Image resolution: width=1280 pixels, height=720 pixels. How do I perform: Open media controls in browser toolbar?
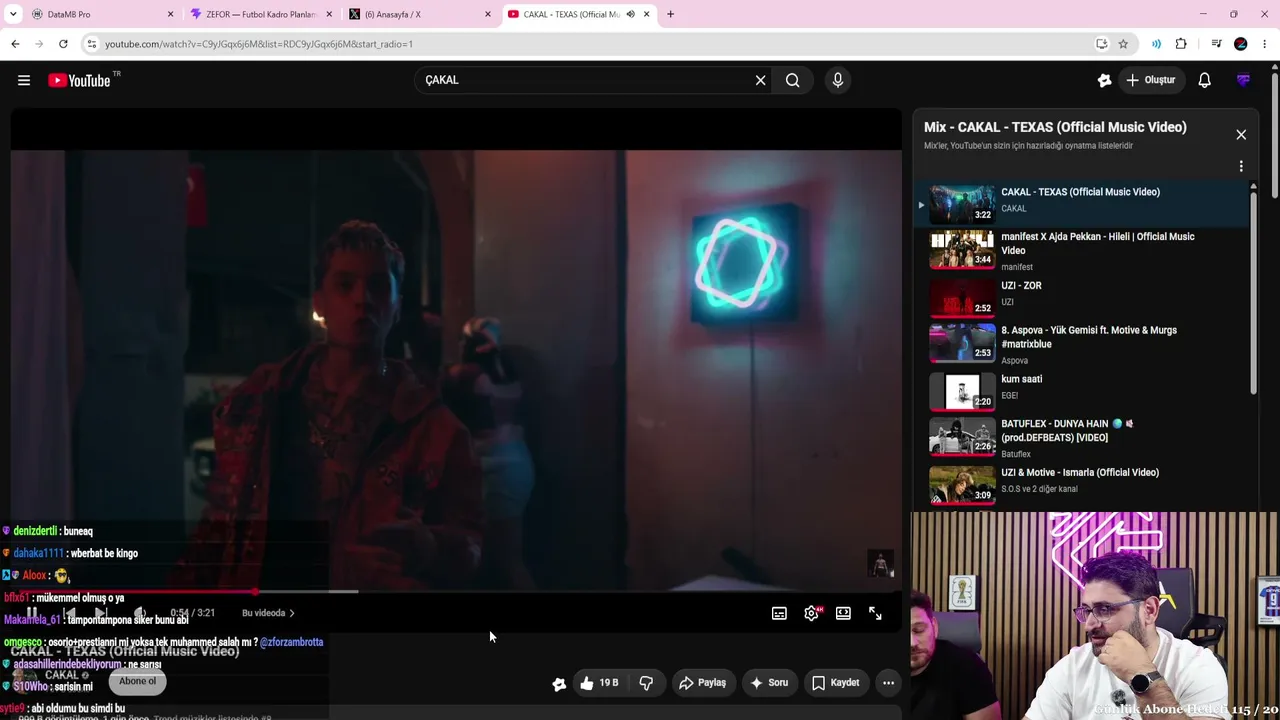pos(1216,44)
